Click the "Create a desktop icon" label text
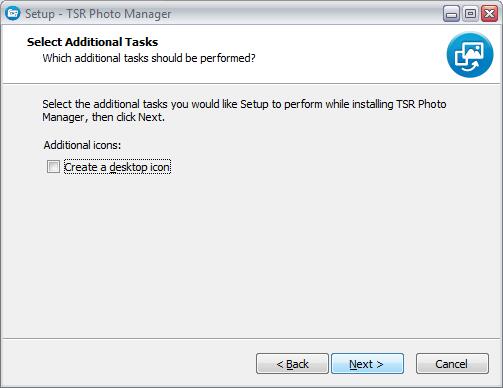 tap(117, 167)
